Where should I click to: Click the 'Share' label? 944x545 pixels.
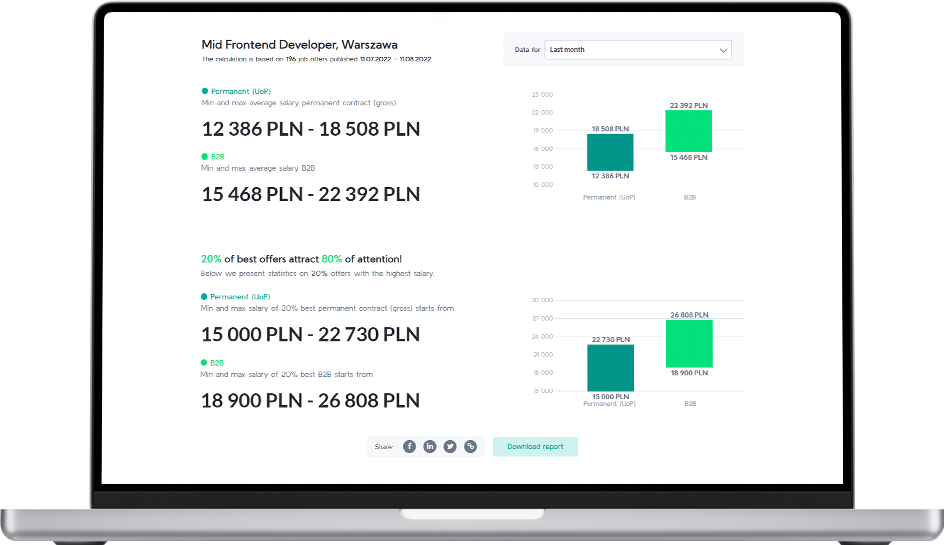(383, 447)
